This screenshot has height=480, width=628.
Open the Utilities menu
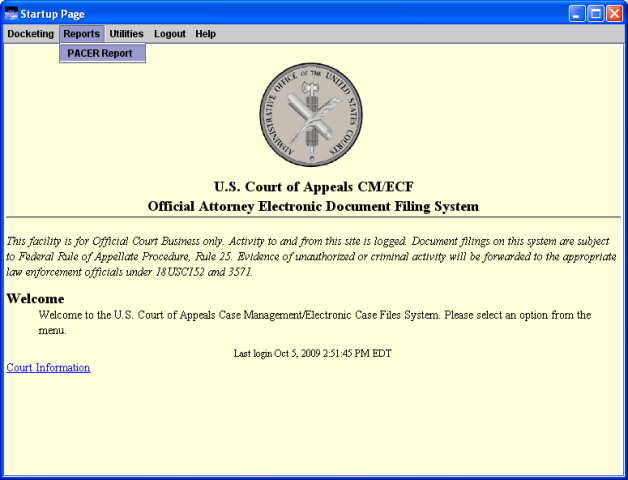[127, 34]
